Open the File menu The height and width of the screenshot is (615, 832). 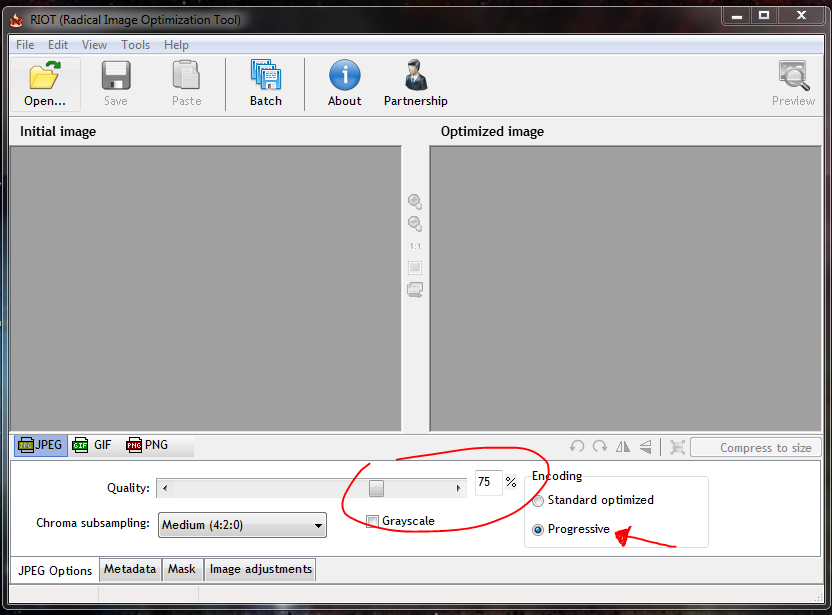coord(25,45)
